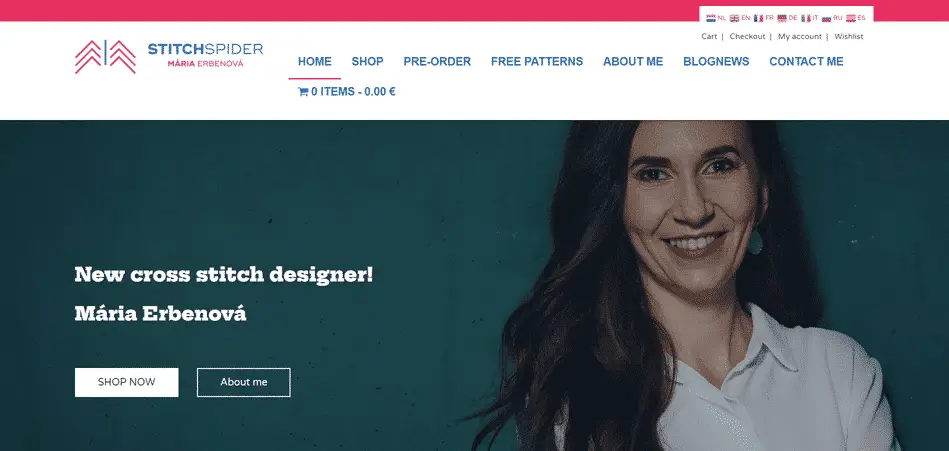Navigate to Blognews

point(716,62)
